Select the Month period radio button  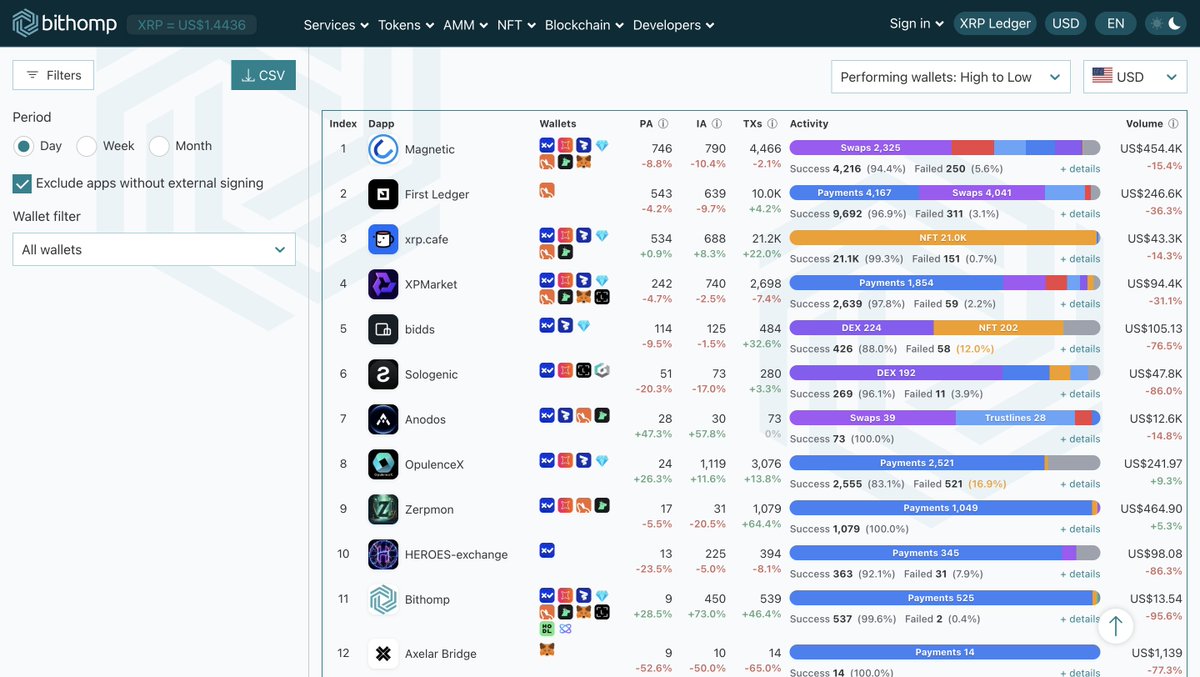pyautogui.click(x=159, y=146)
